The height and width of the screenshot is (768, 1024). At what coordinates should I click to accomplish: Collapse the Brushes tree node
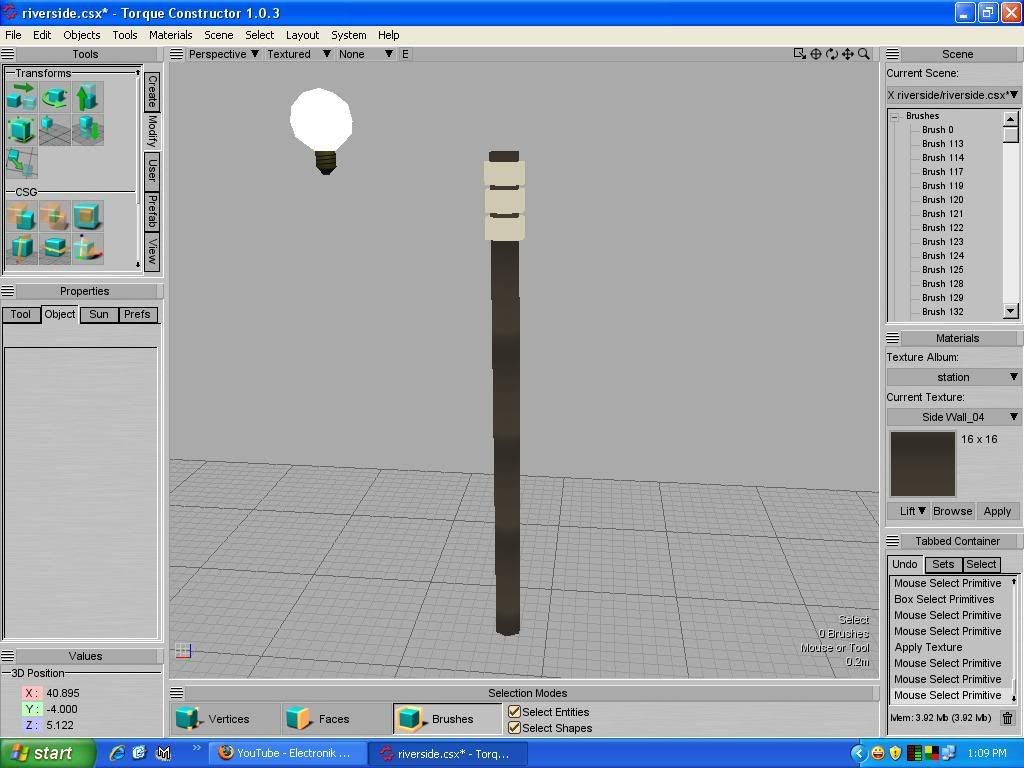(x=895, y=116)
